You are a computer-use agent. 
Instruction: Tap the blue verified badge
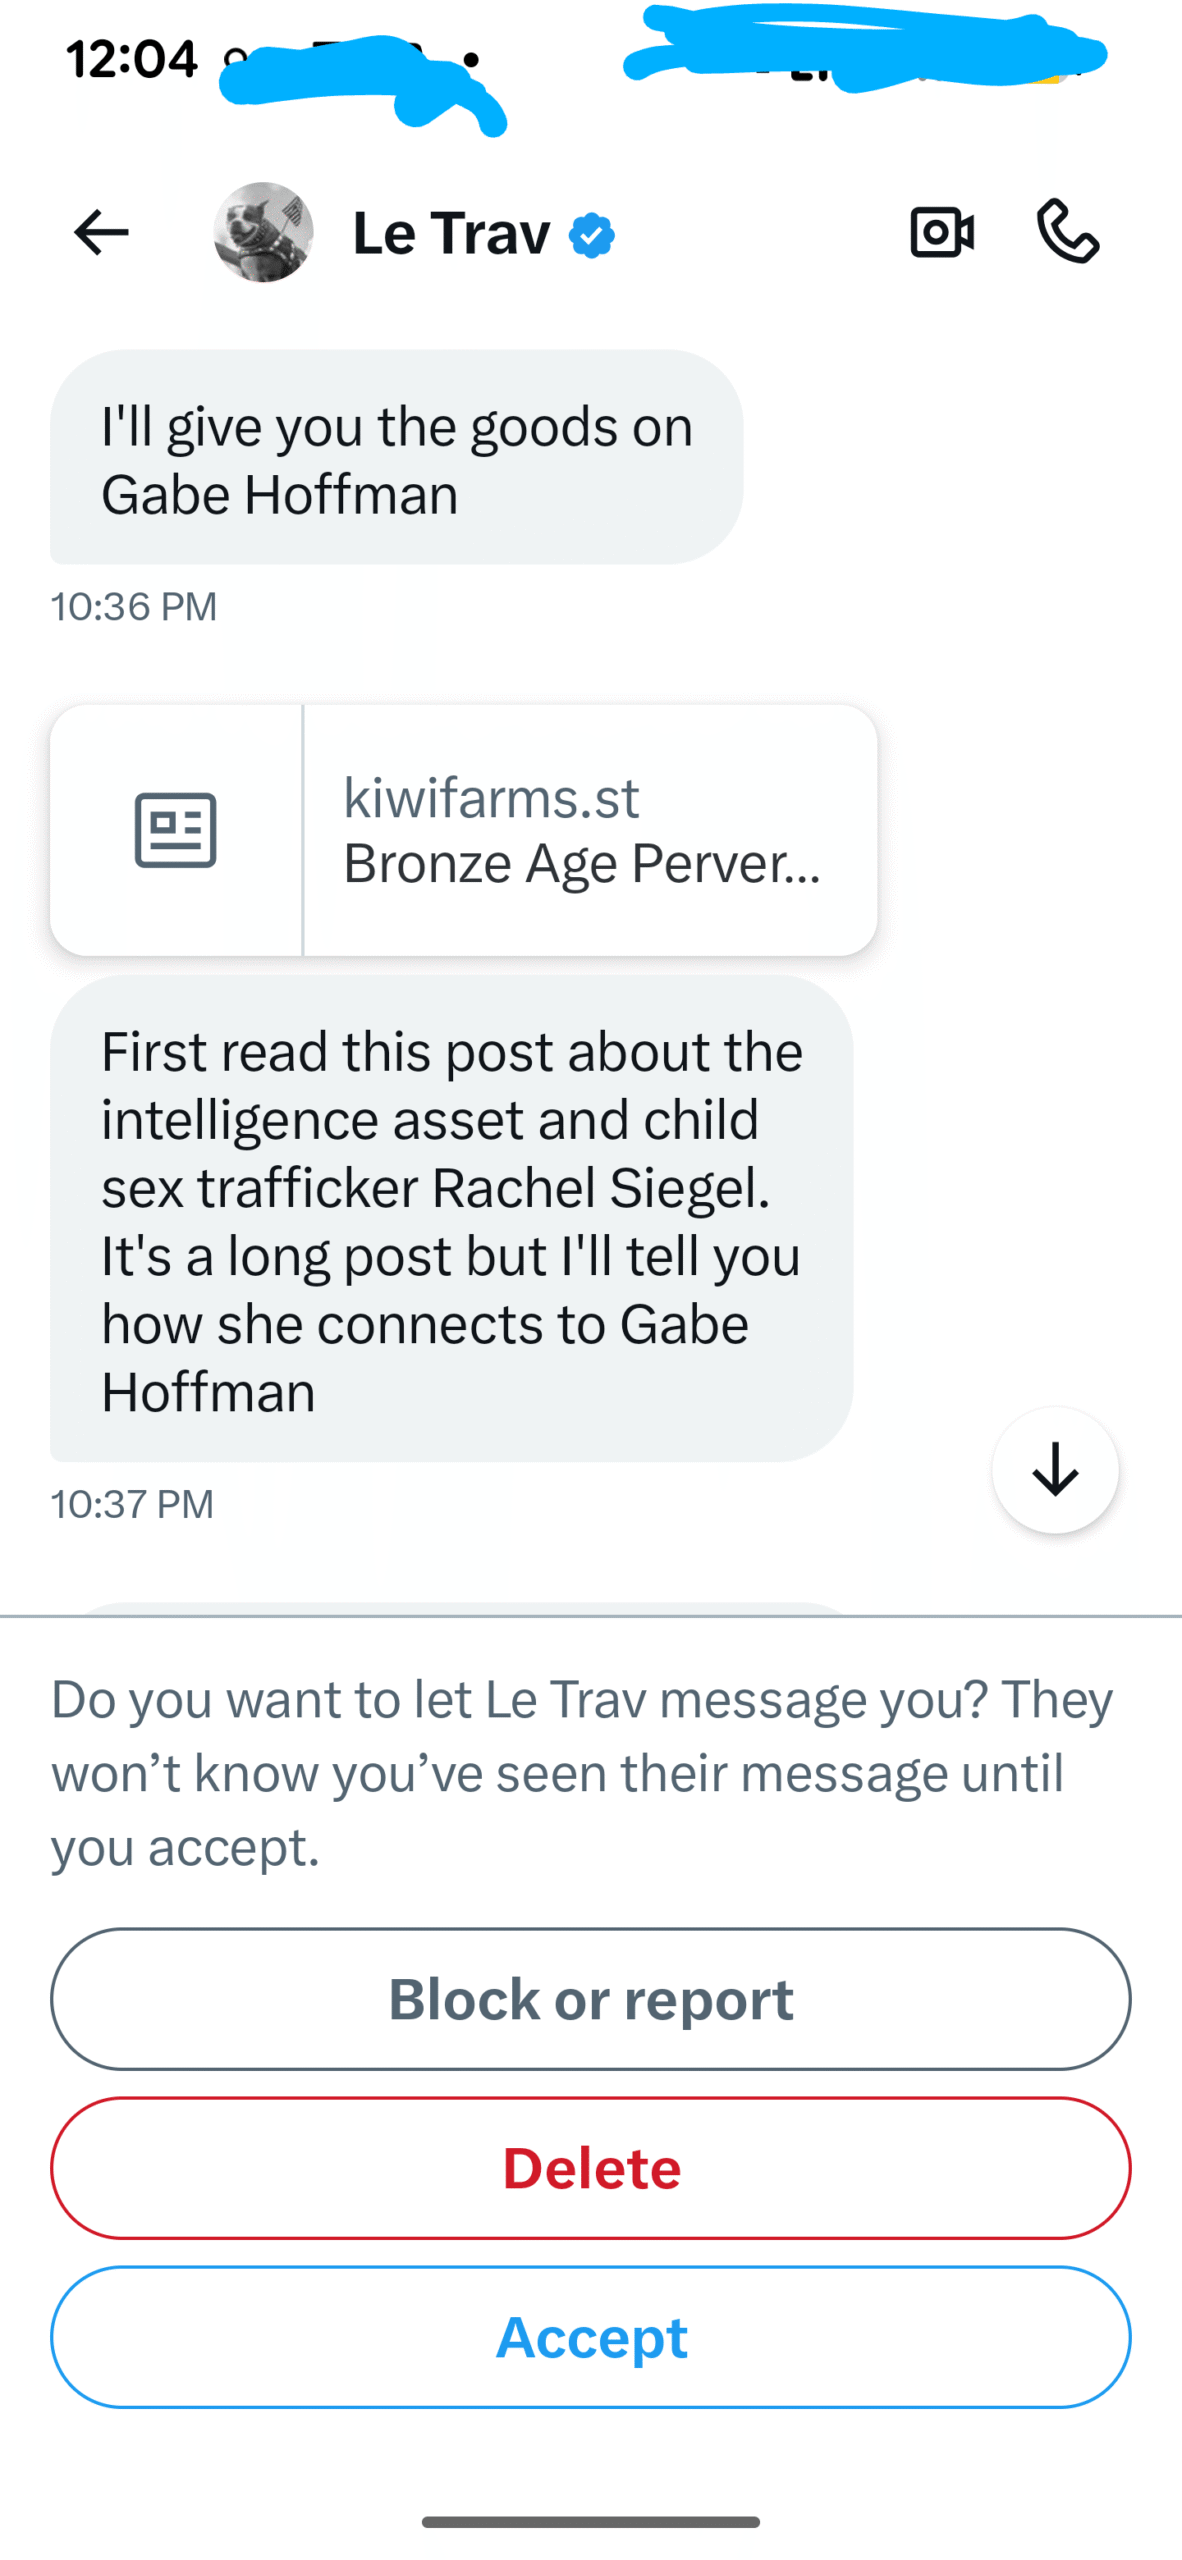tap(592, 236)
